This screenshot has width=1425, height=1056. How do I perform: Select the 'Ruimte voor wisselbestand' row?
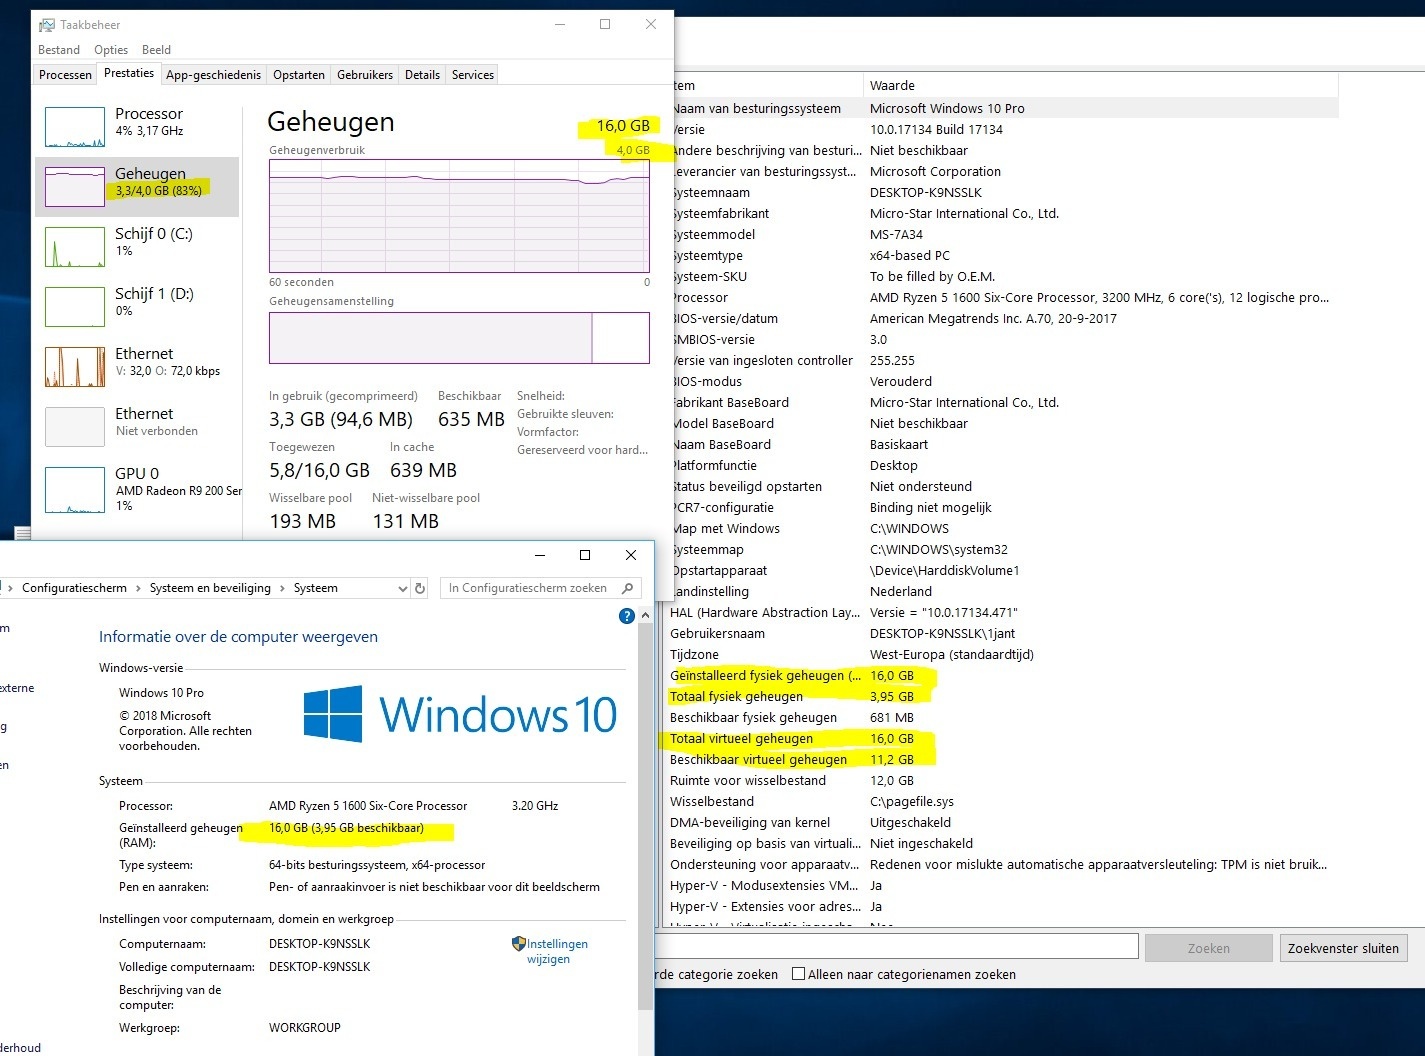pos(1003,780)
